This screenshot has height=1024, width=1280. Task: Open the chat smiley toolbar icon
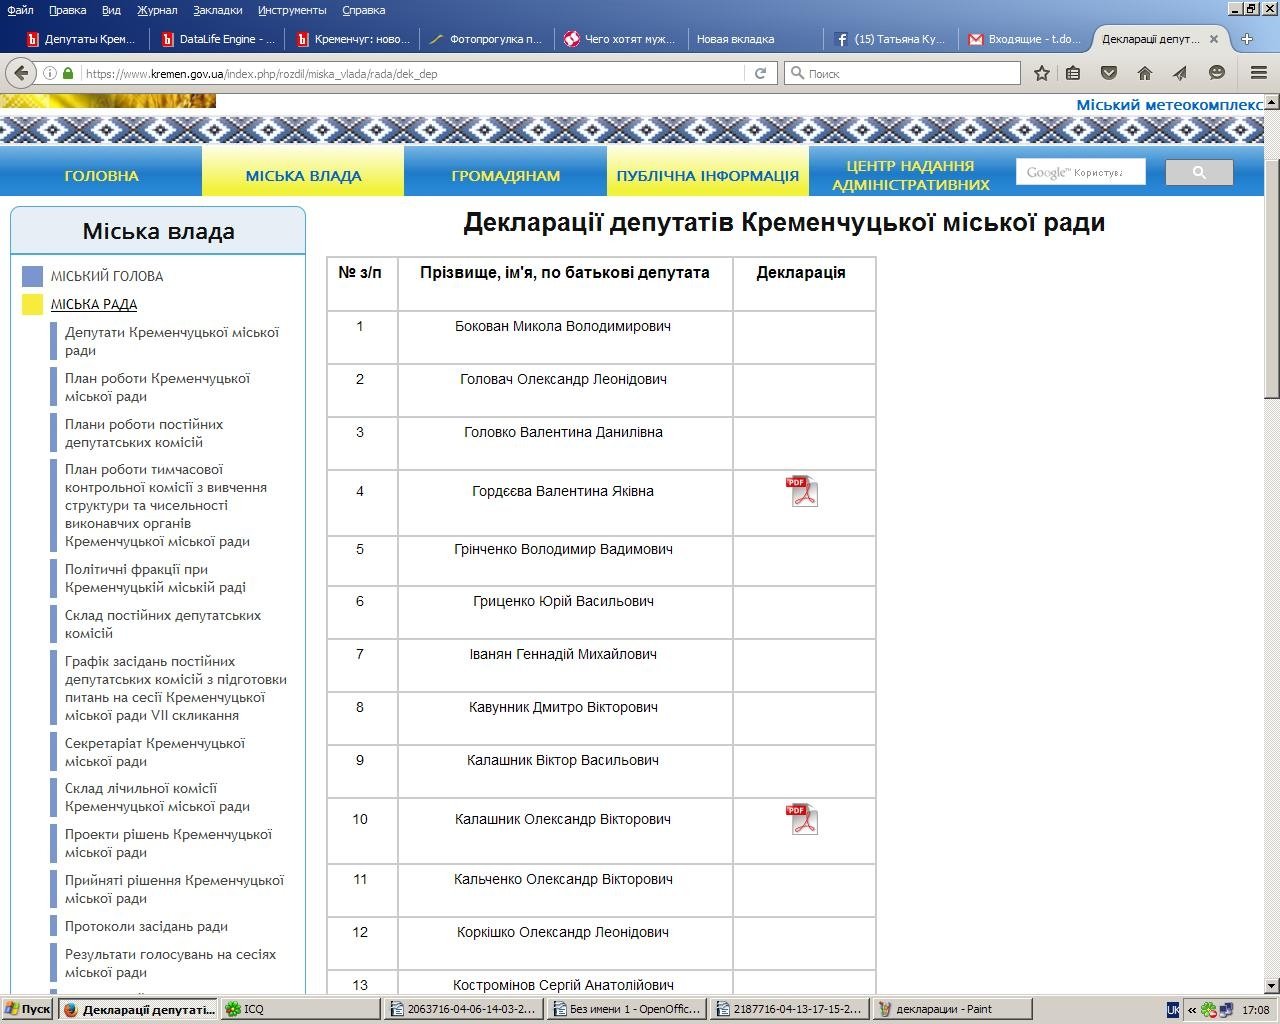tap(1217, 73)
